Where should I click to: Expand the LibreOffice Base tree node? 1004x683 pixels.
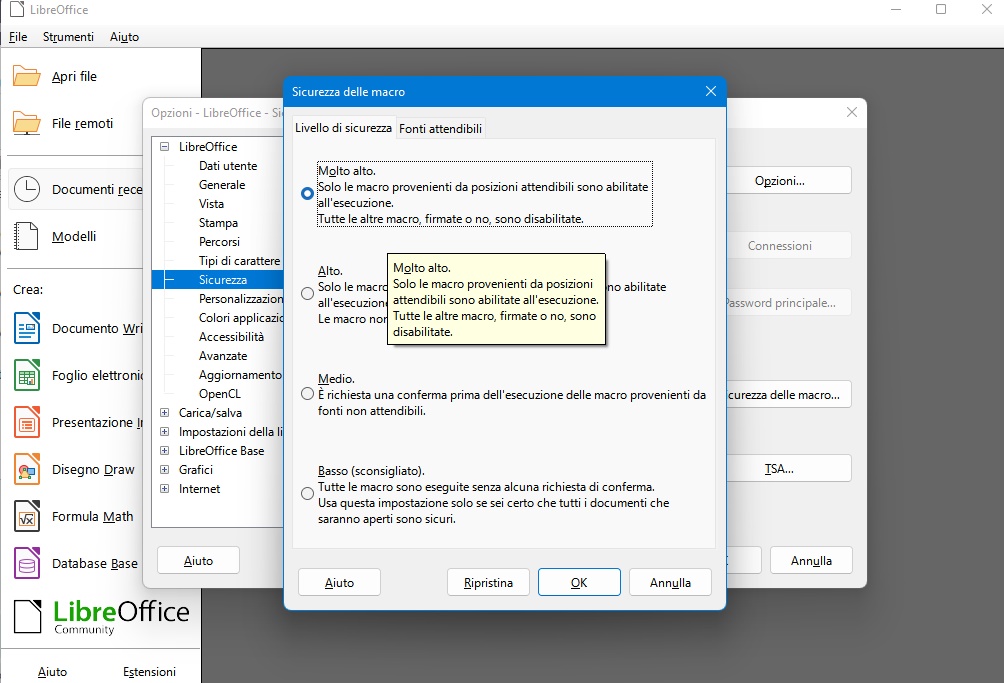click(x=165, y=451)
